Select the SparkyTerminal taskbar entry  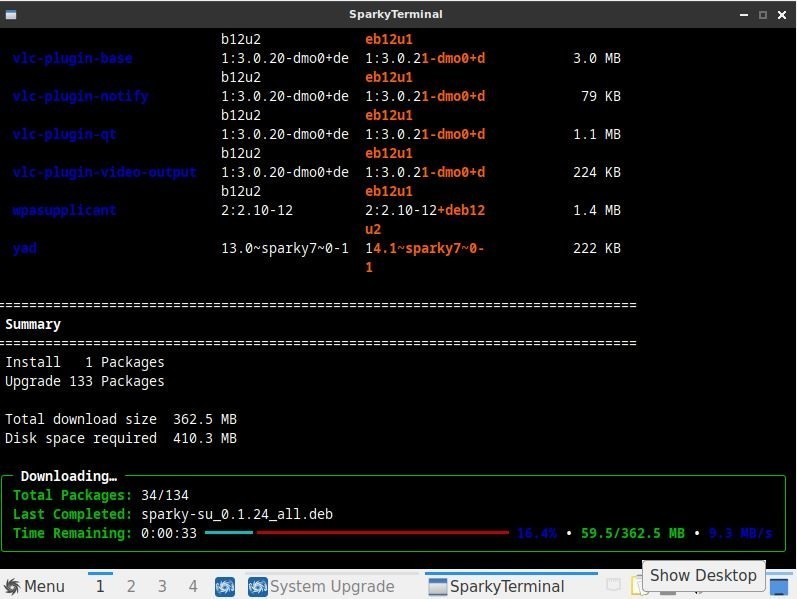click(496, 586)
